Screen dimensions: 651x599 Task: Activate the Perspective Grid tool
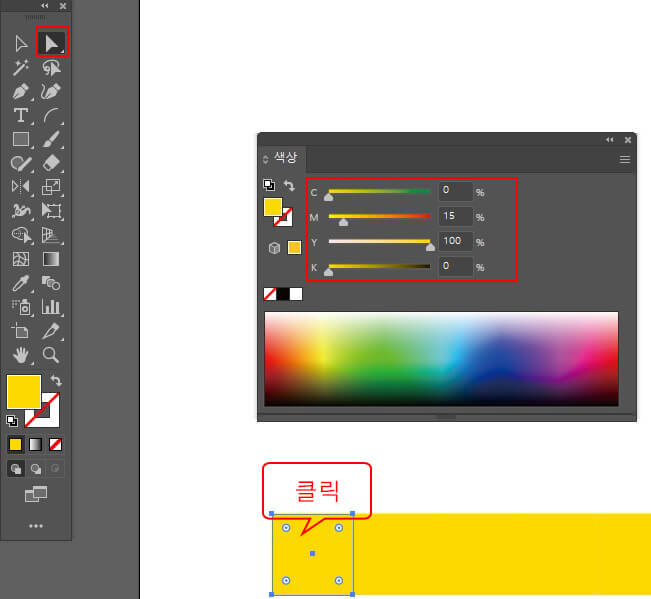click(x=51, y=235)
